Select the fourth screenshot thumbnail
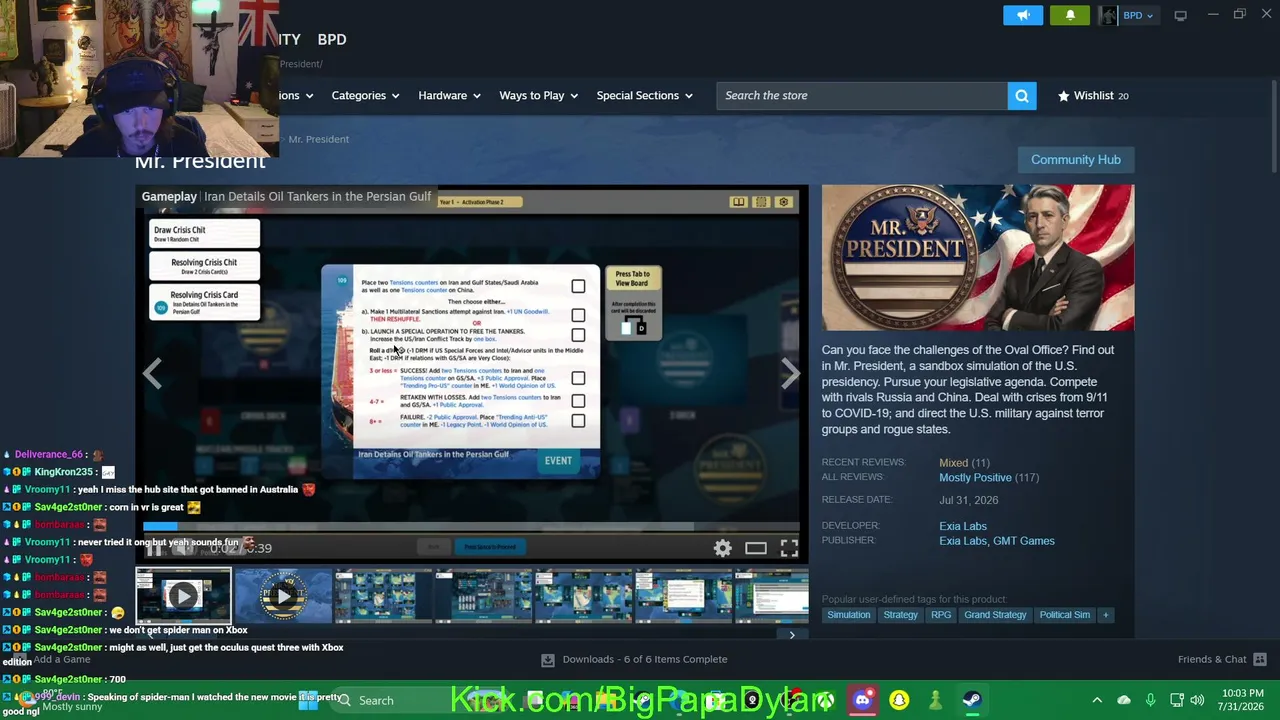1280x720 pixels. pyautogui.click(x=484, y=596)
